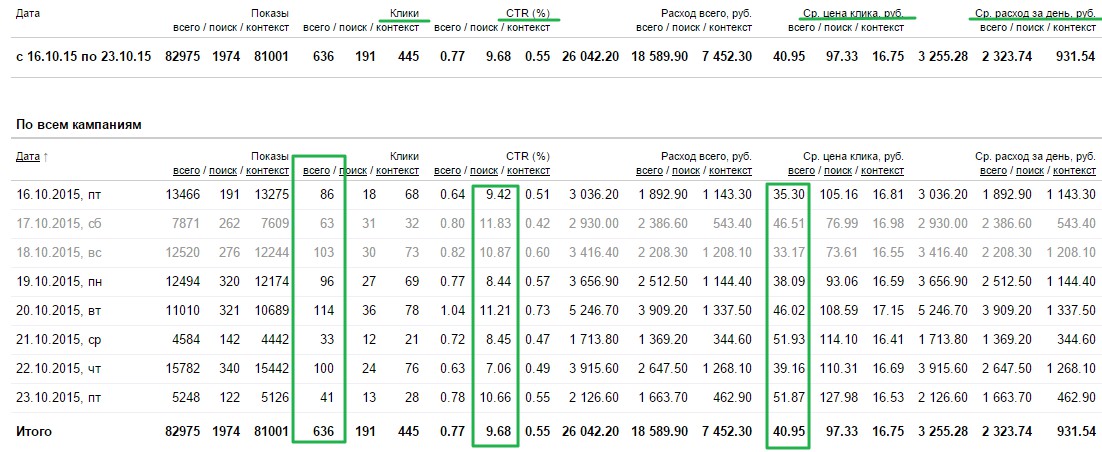
Task: Click the По всем кампаниям heading
Action: click(x=78, y=125)
